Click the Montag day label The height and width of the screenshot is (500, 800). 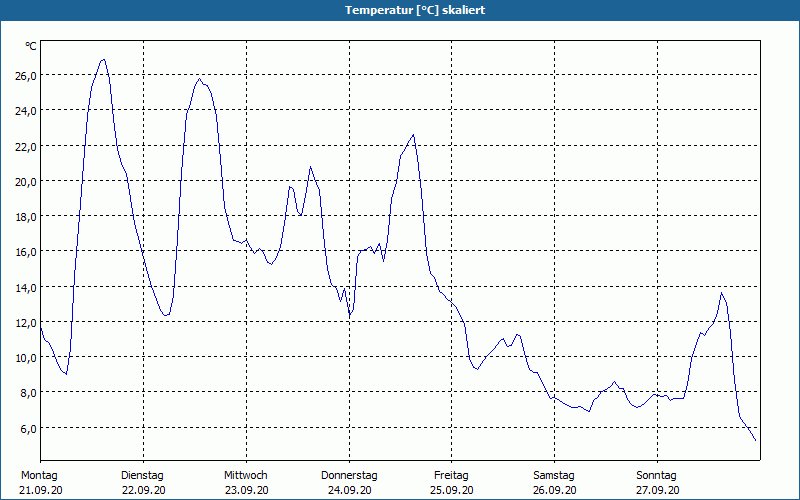39,476
